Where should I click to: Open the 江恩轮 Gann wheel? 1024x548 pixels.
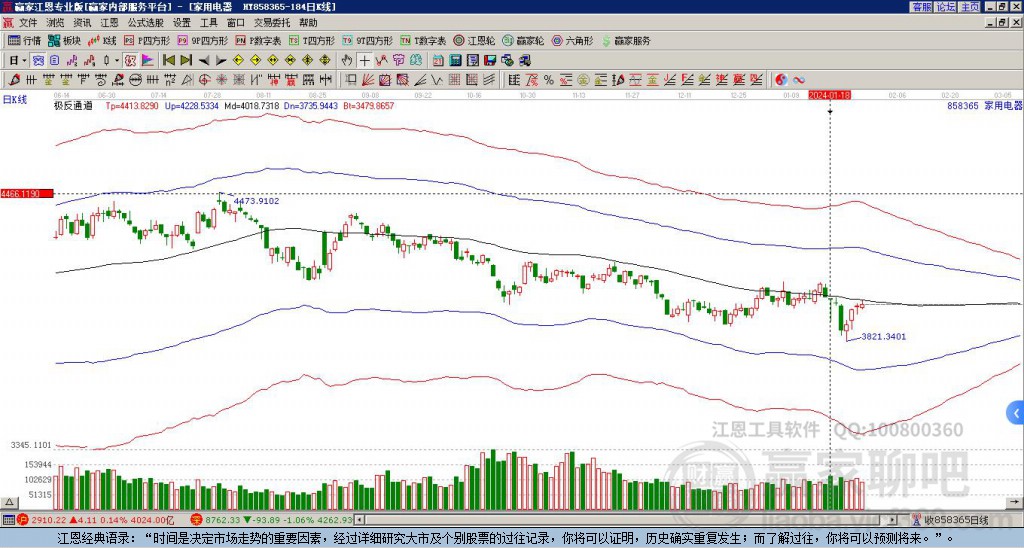474,40
